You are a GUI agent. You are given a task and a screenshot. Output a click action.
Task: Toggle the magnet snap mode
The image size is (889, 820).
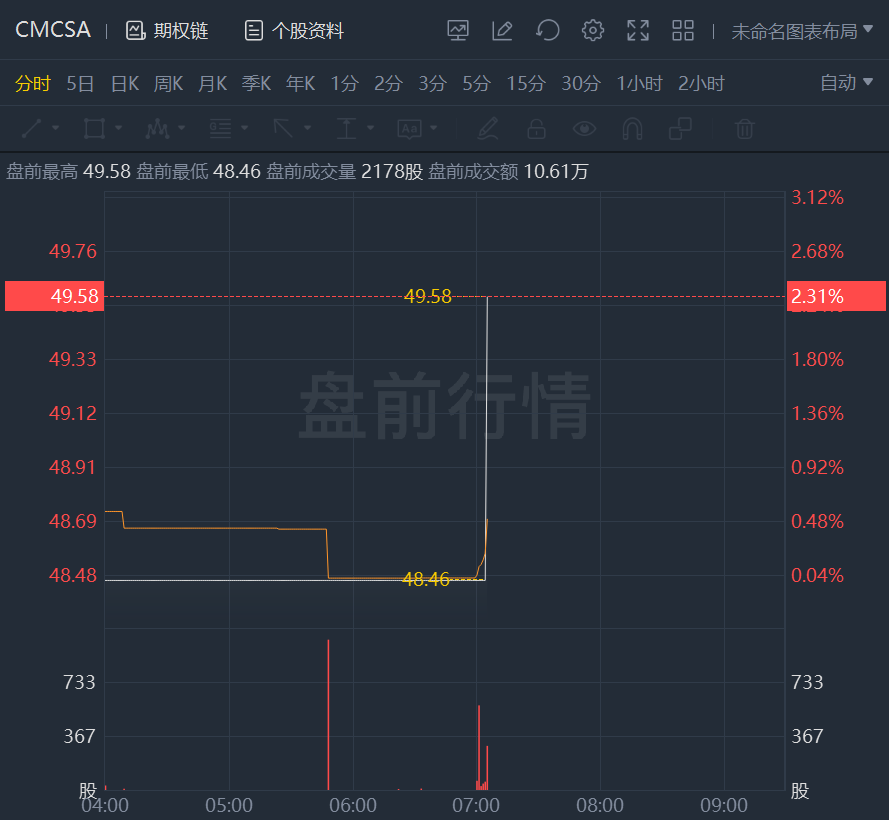(632, 128)
